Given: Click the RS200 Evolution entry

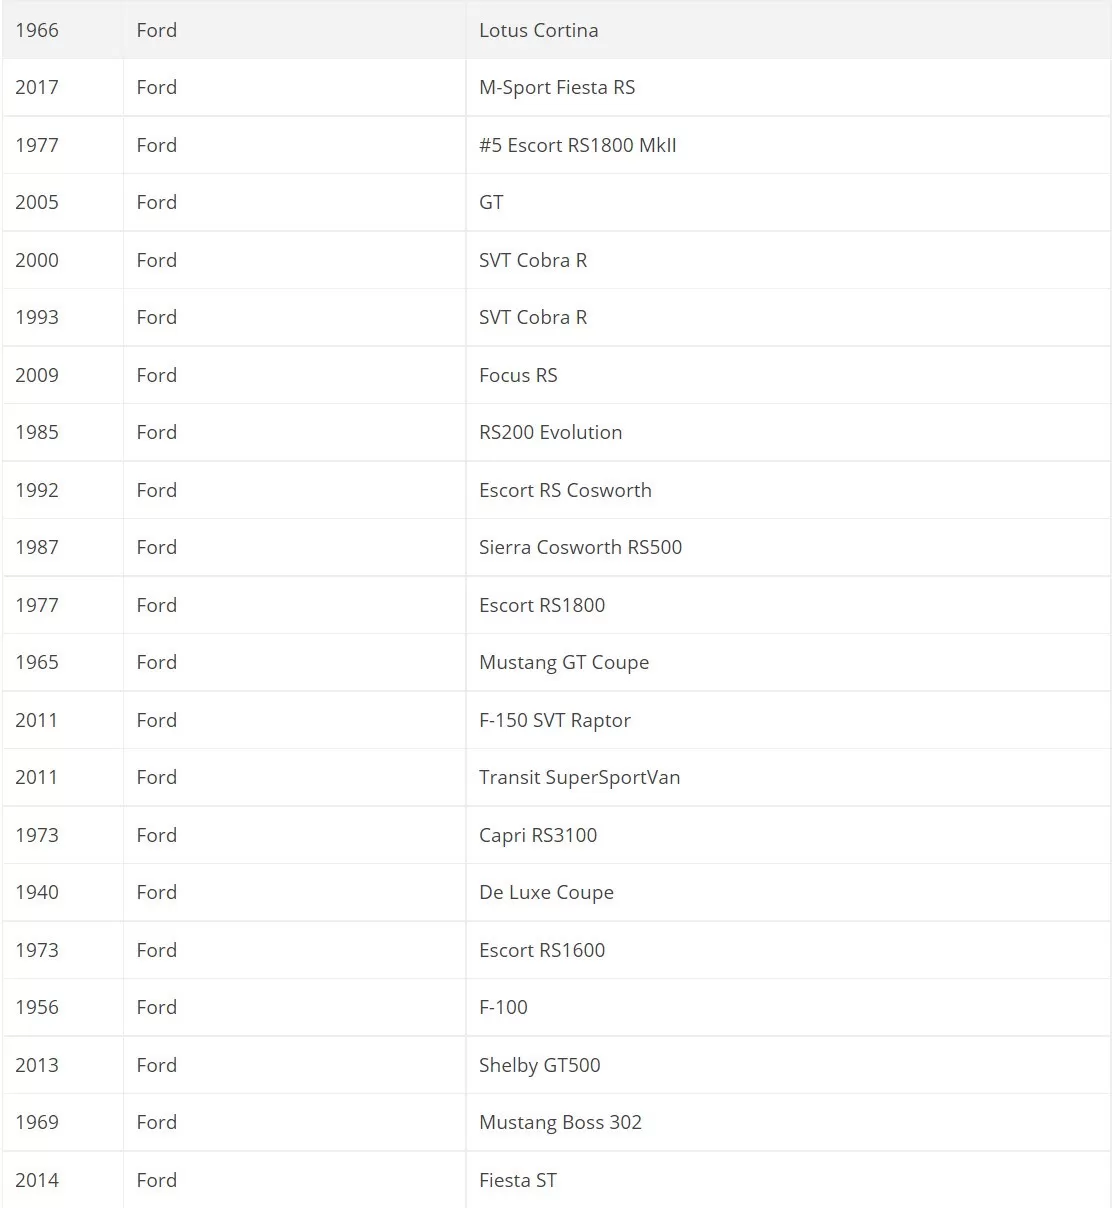Looking at the screenshot, I should click(550, 432).
